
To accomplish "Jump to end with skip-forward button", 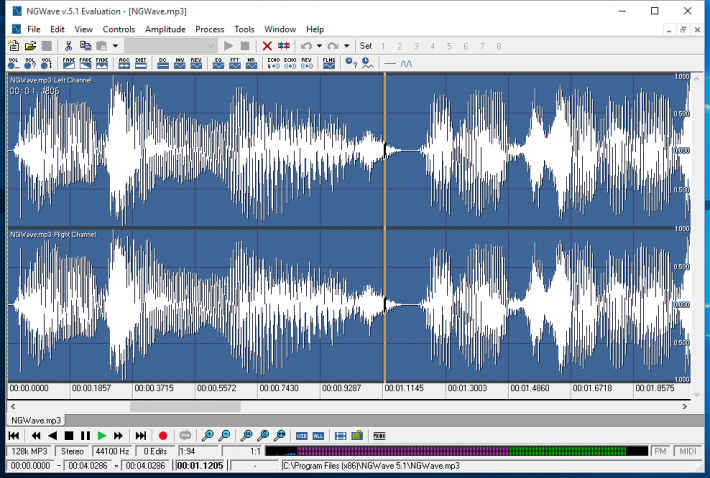I will [x=141, y=436].
